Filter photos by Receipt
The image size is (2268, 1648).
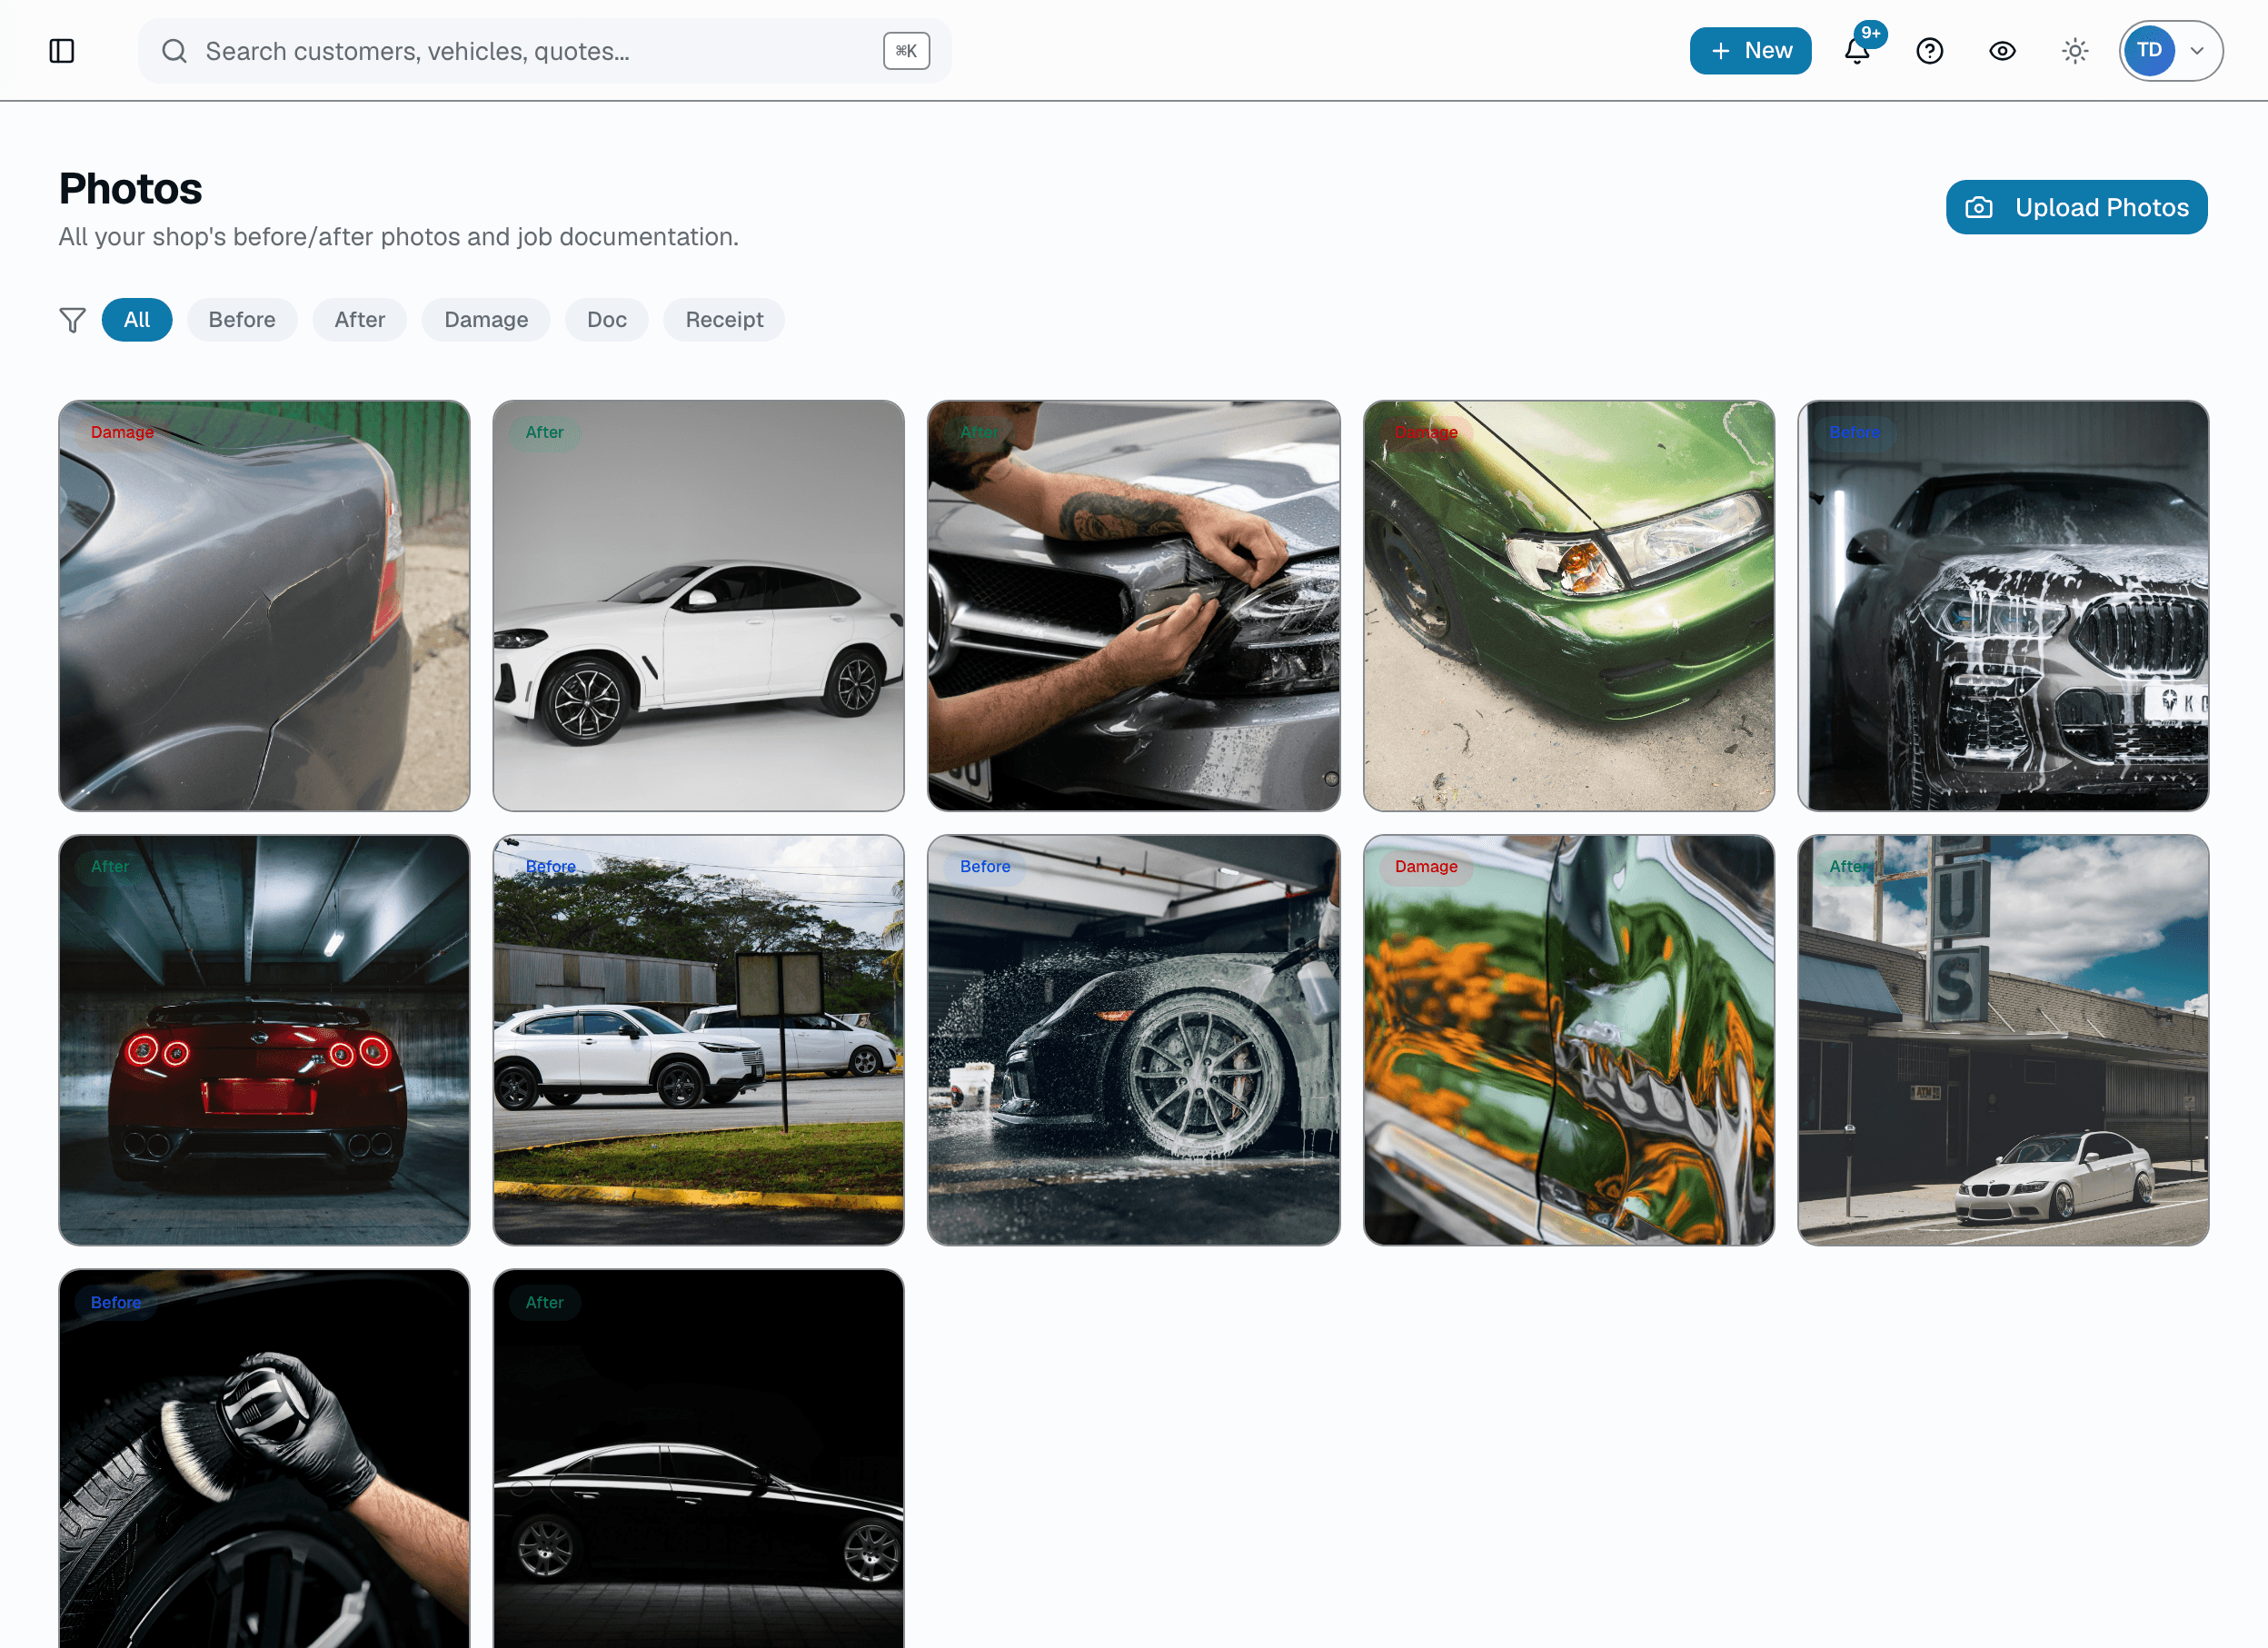[x=724, y=320]
